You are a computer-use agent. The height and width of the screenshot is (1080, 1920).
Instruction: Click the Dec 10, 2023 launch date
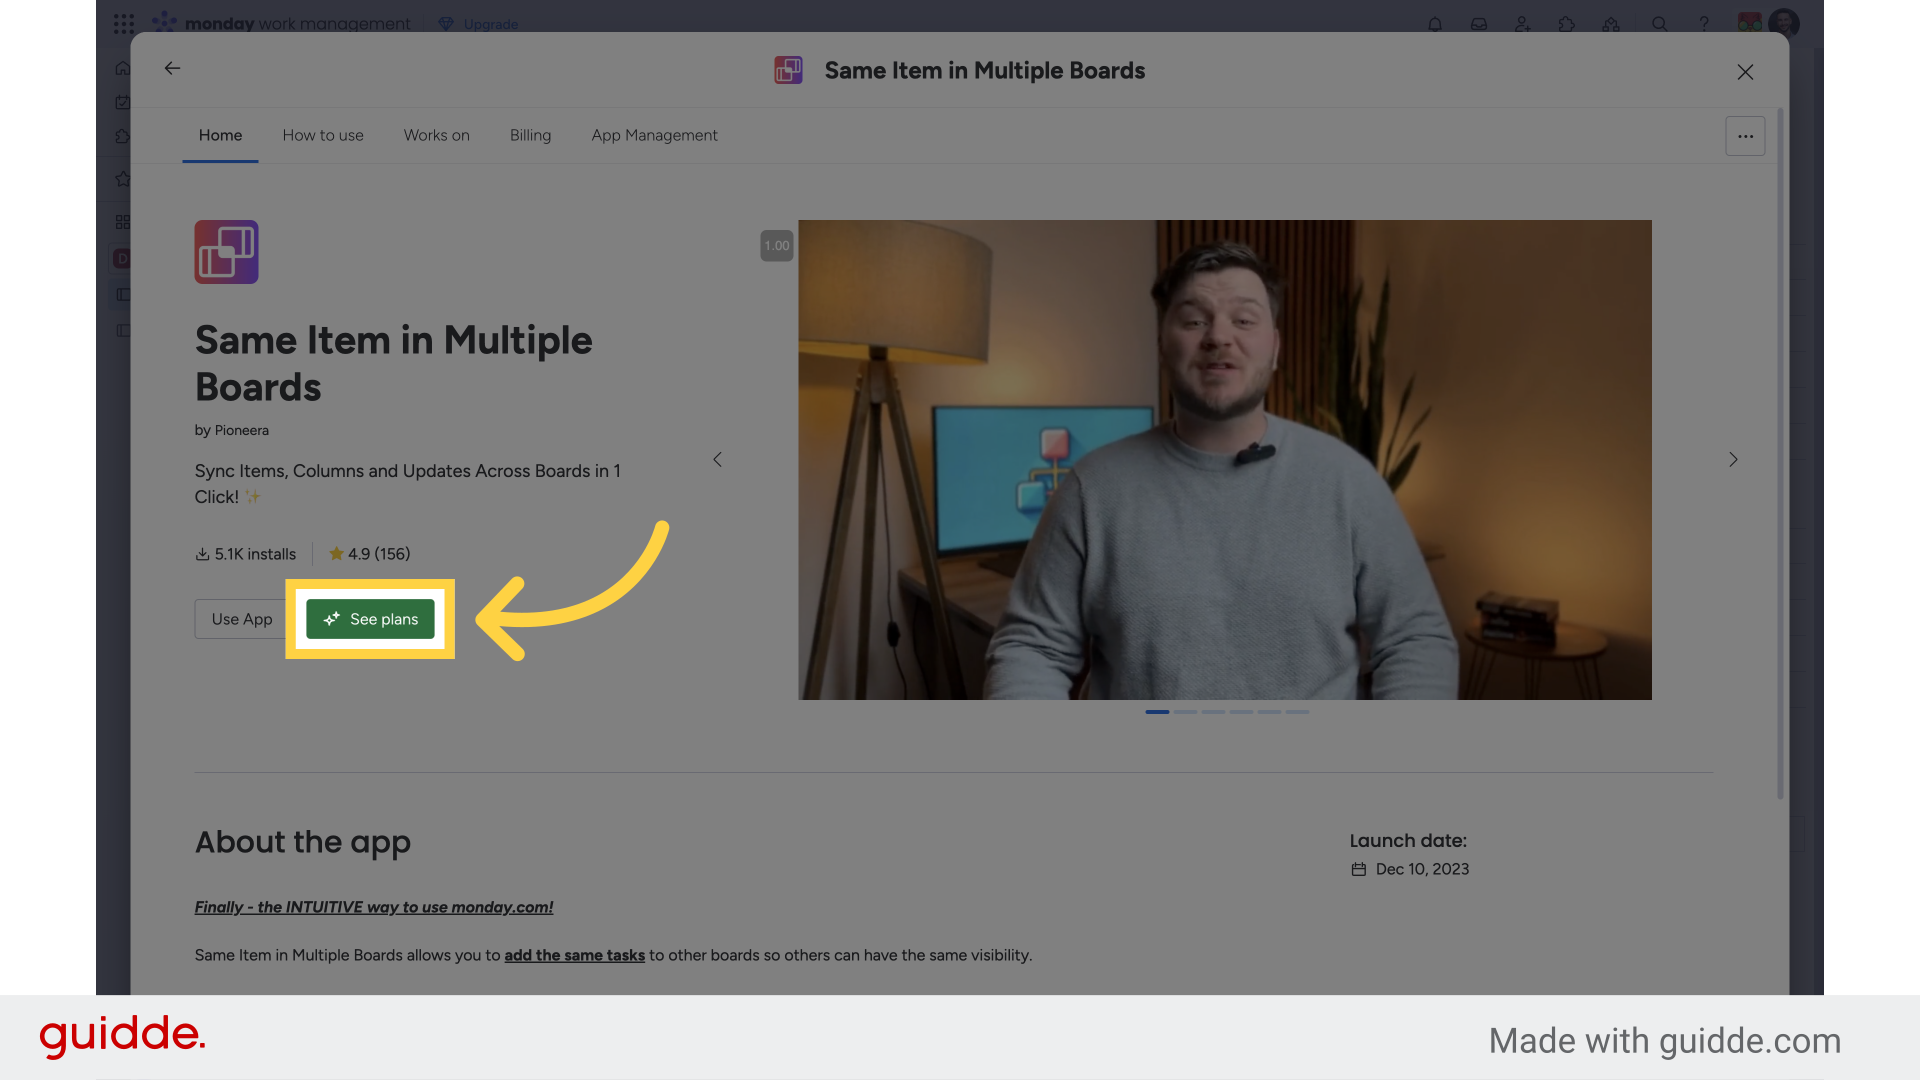pos(1422,869)
